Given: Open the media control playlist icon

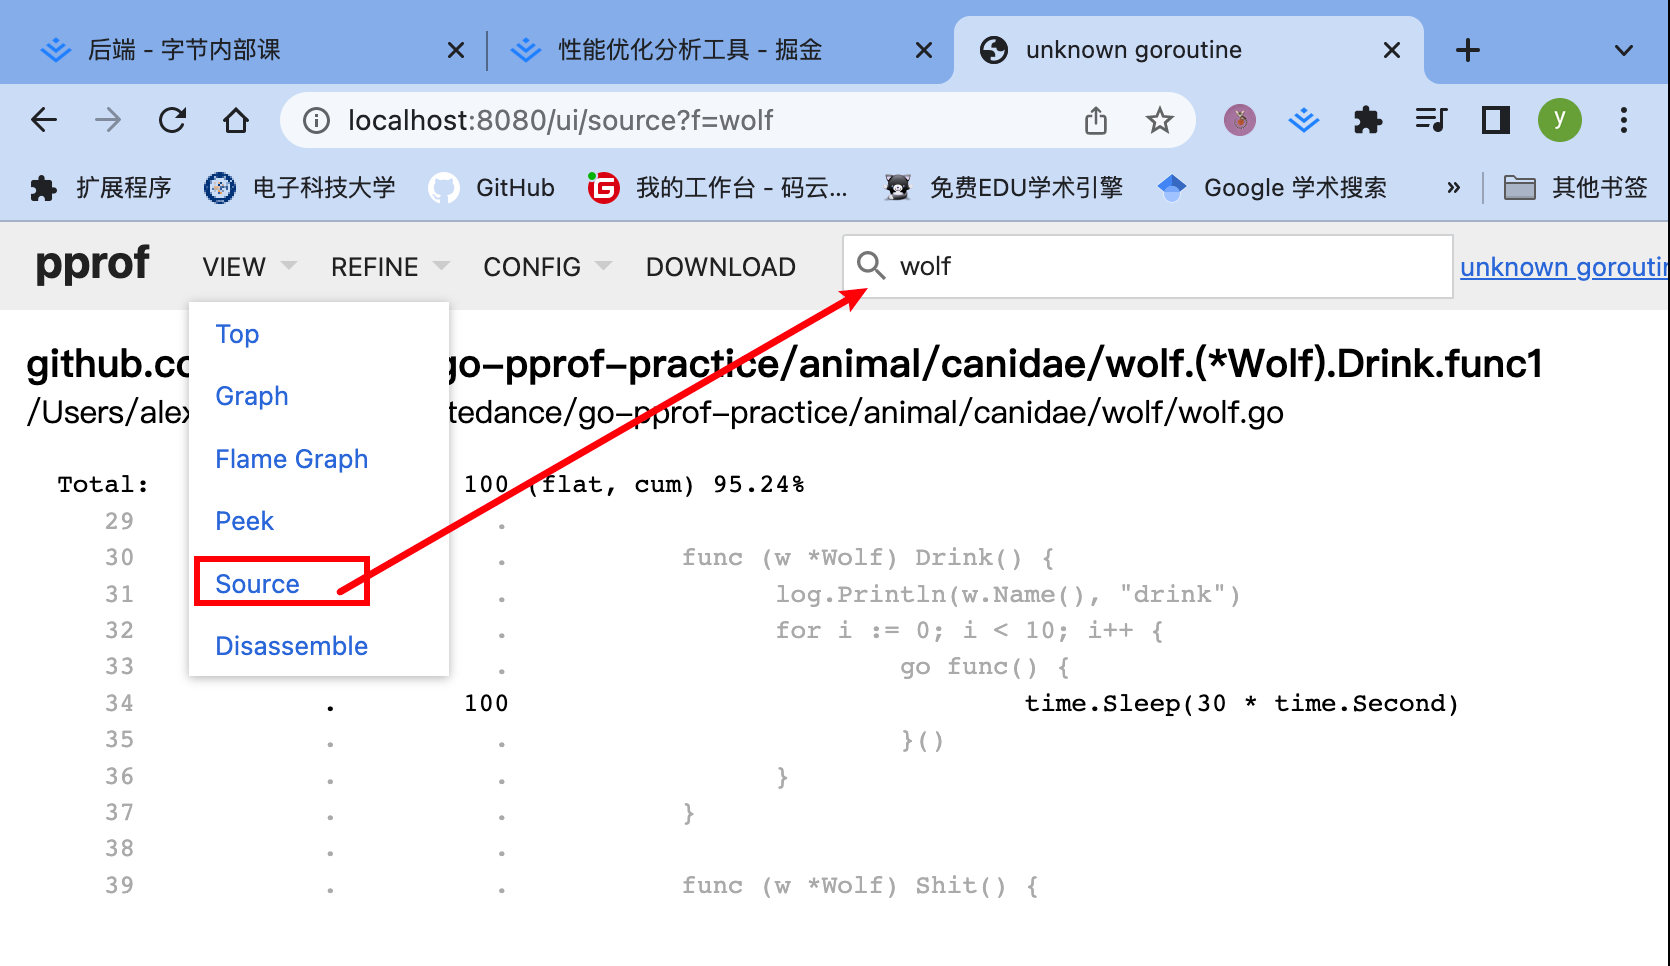Looking at the screenshot, I should click(1432, 121).
